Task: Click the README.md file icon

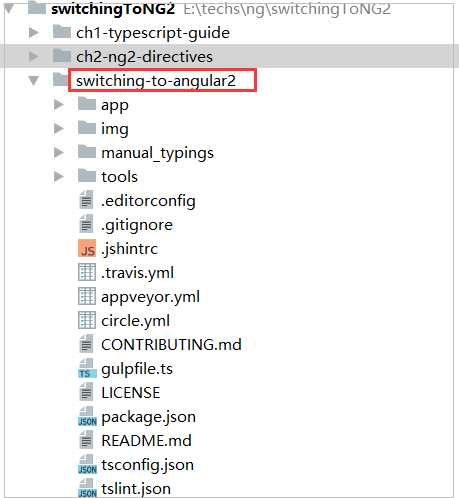Action: click(86, 440)
